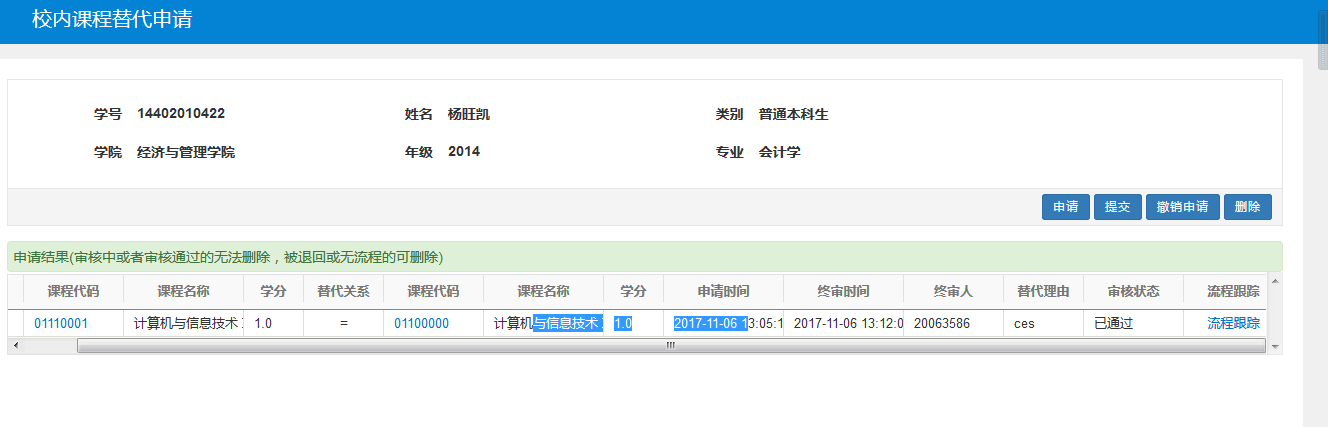Open the 流程跟踪 link in the row

point(1233,324)
